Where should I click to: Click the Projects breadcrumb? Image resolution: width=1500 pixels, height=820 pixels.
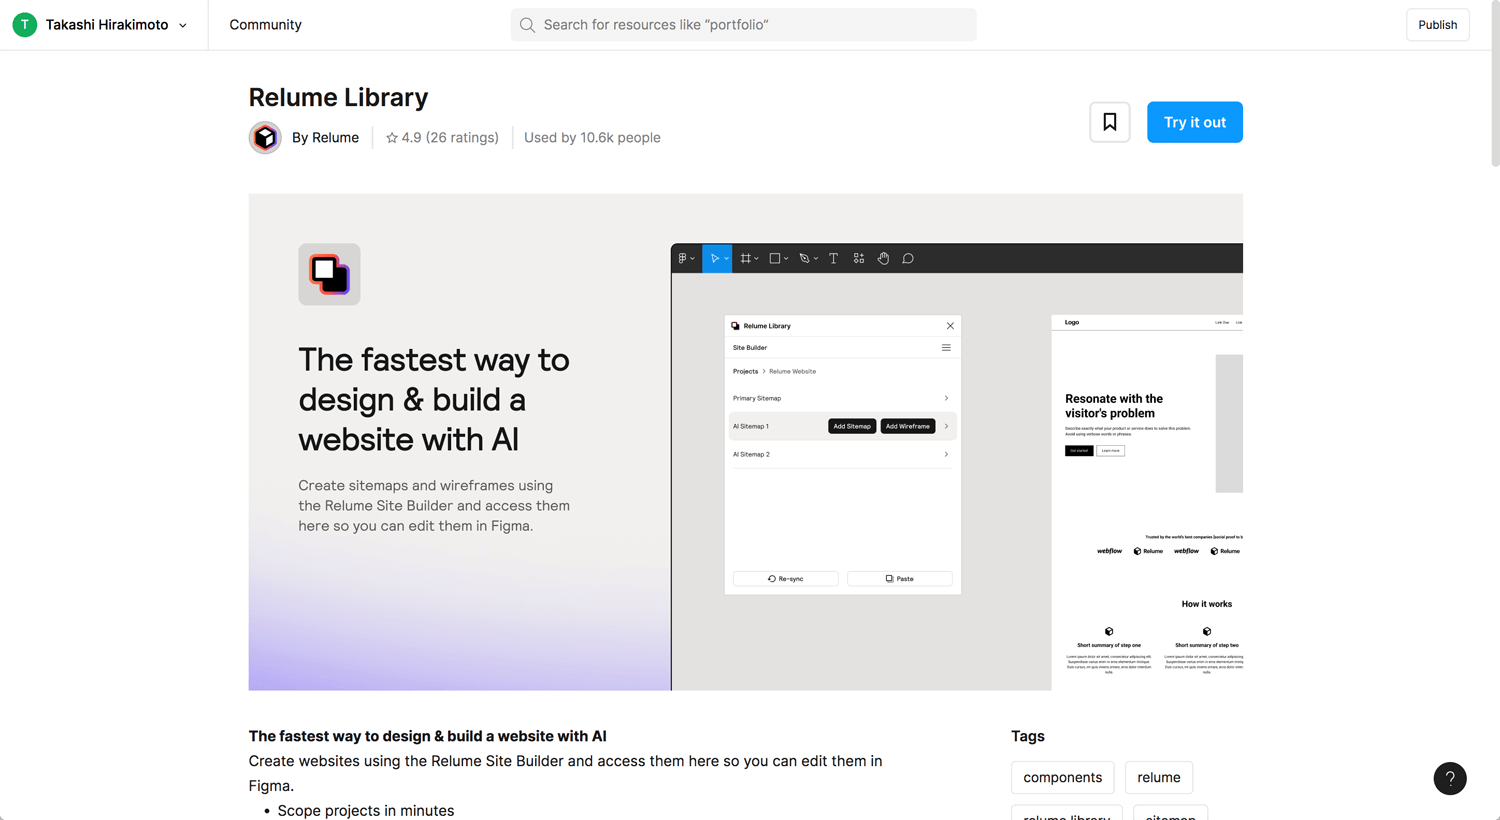745,371
